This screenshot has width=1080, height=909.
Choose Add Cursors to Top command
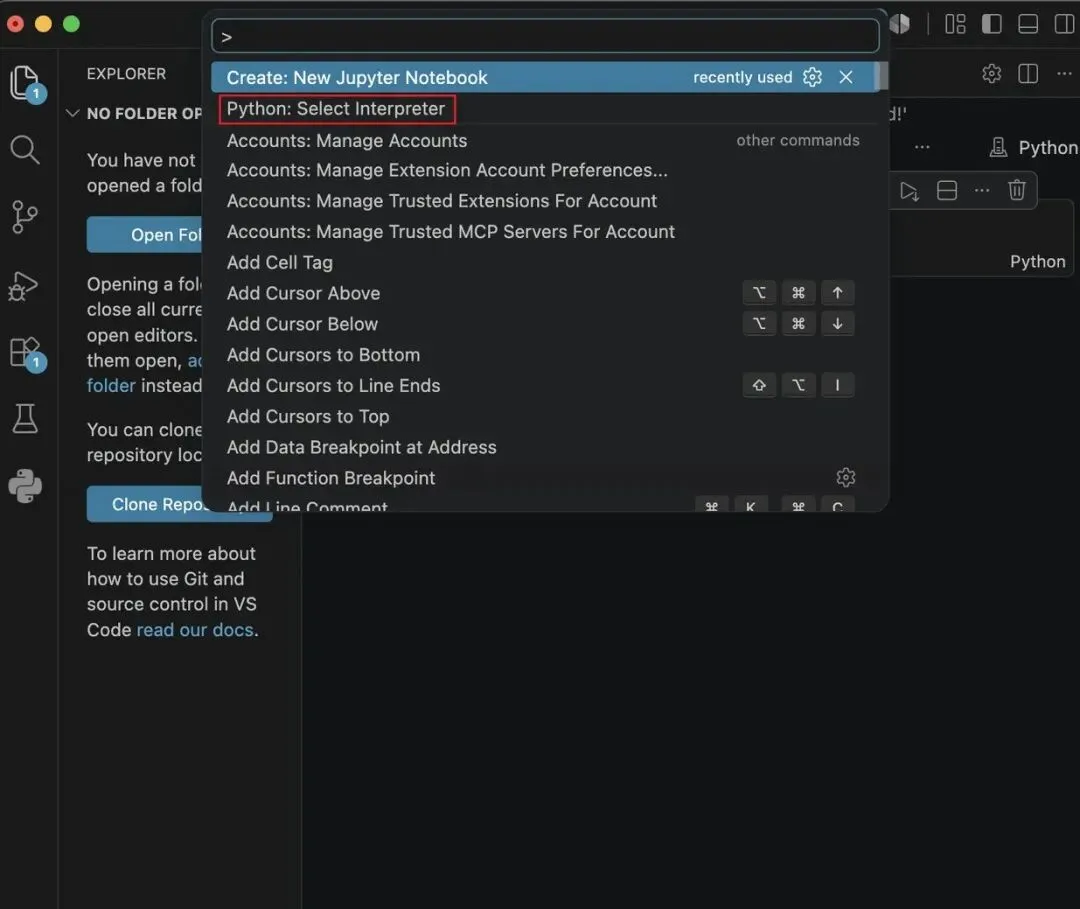point(545,417)
